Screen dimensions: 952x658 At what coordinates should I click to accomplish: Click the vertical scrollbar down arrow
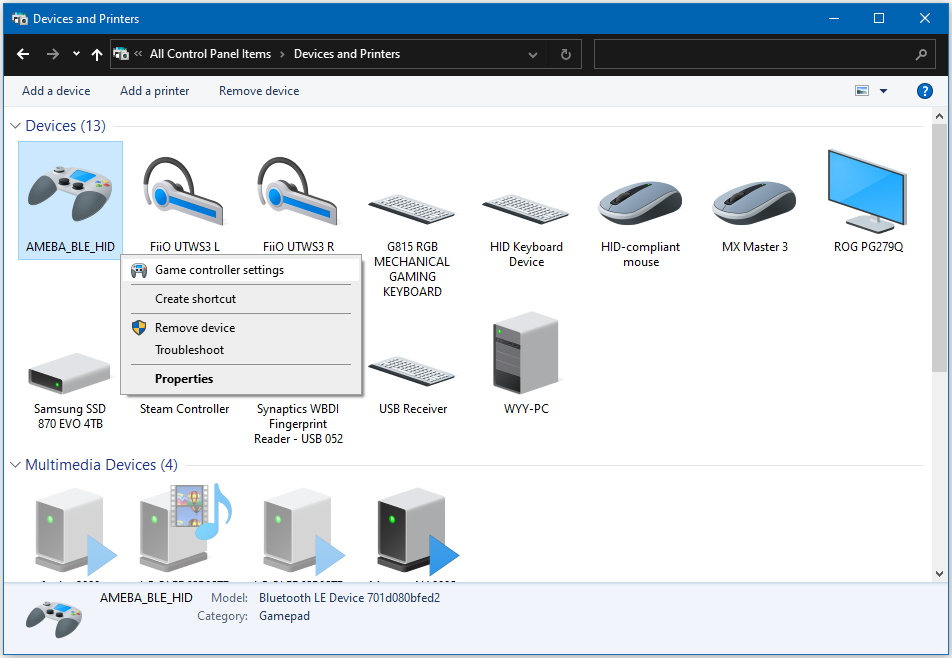point(939,573)
